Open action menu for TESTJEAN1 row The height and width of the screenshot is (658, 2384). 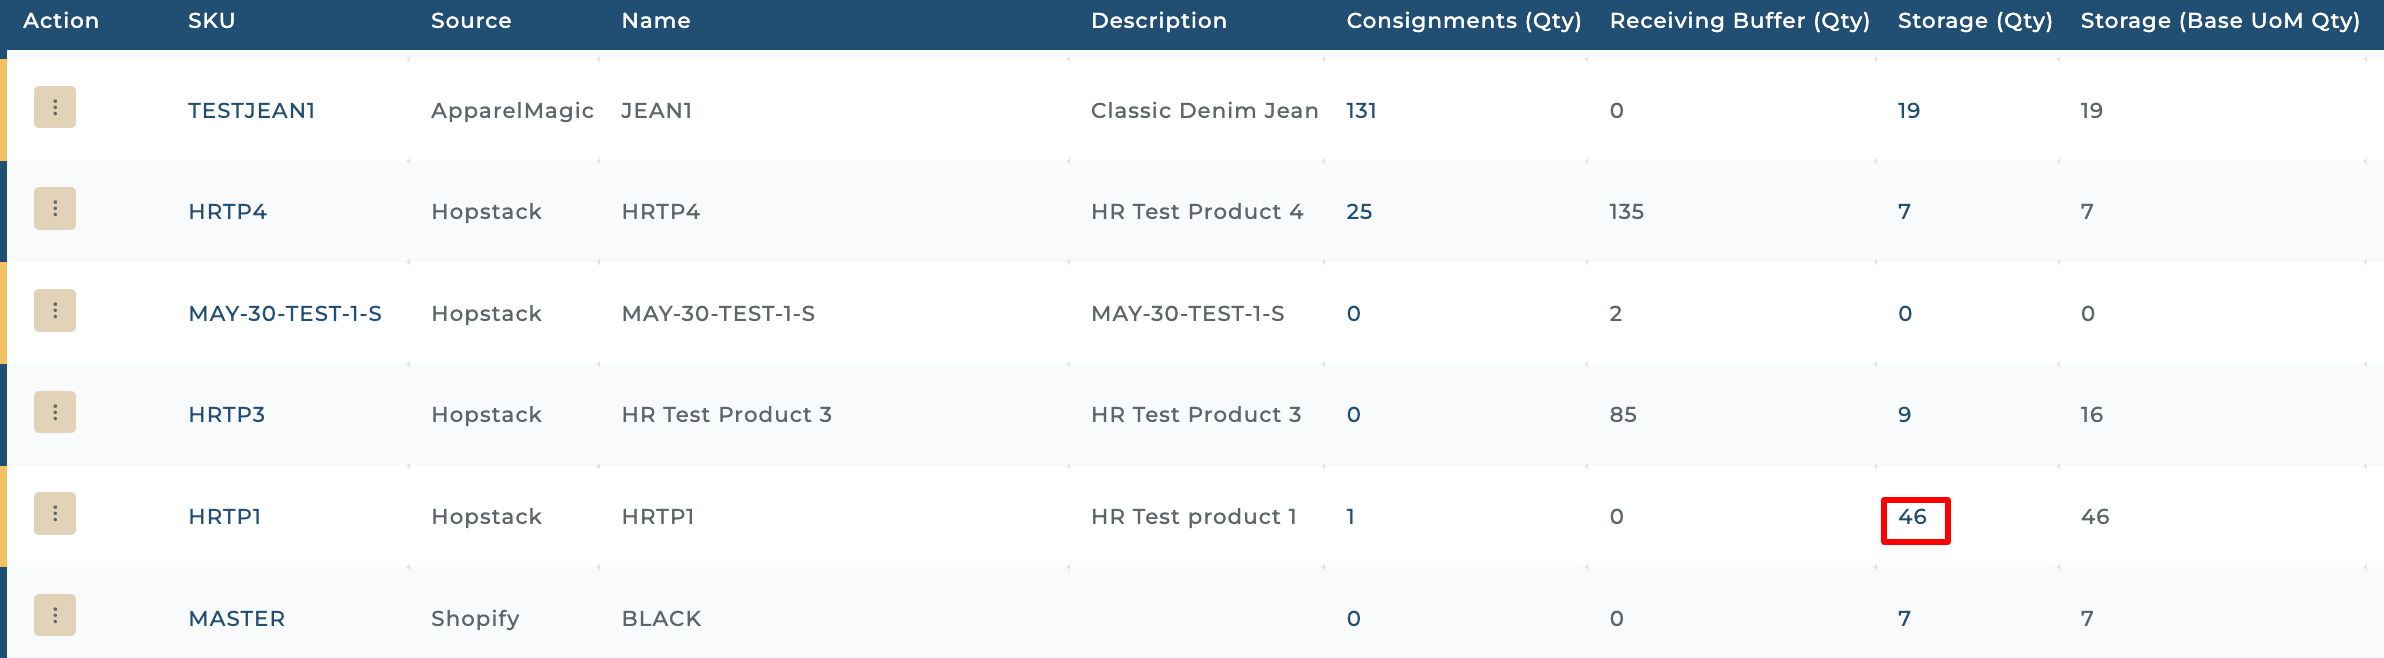(x=55, y=107)
